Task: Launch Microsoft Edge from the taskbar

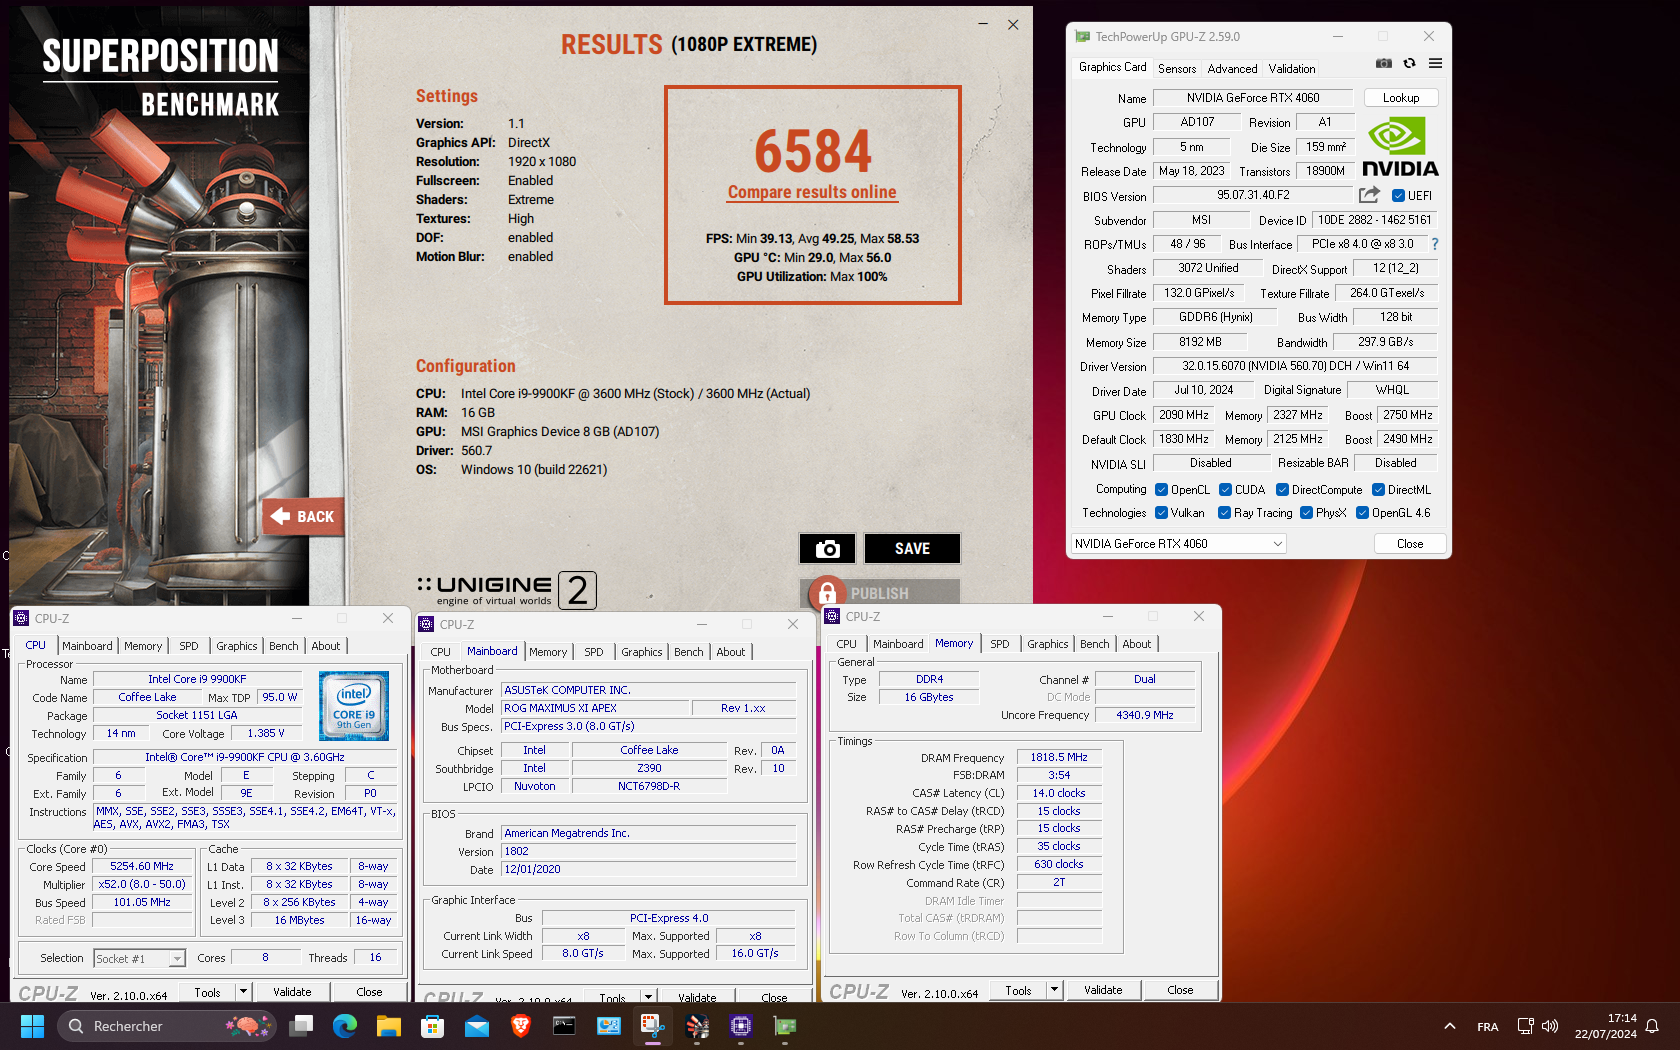Action: click(x=345, y=1026)
